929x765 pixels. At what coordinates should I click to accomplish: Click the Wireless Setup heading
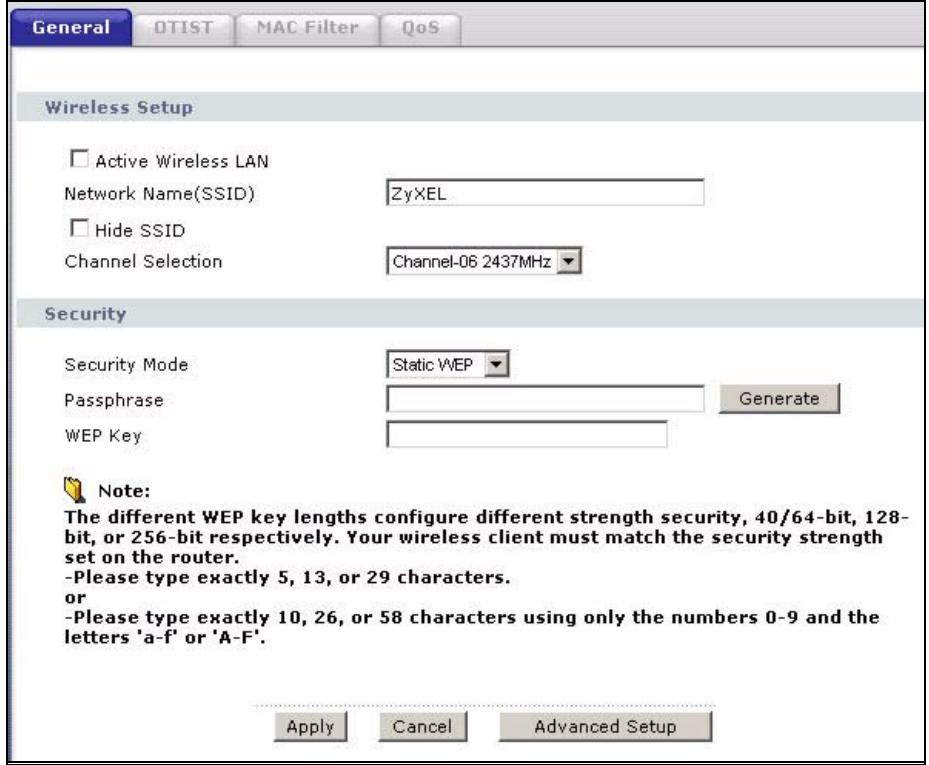pos(119,107)
